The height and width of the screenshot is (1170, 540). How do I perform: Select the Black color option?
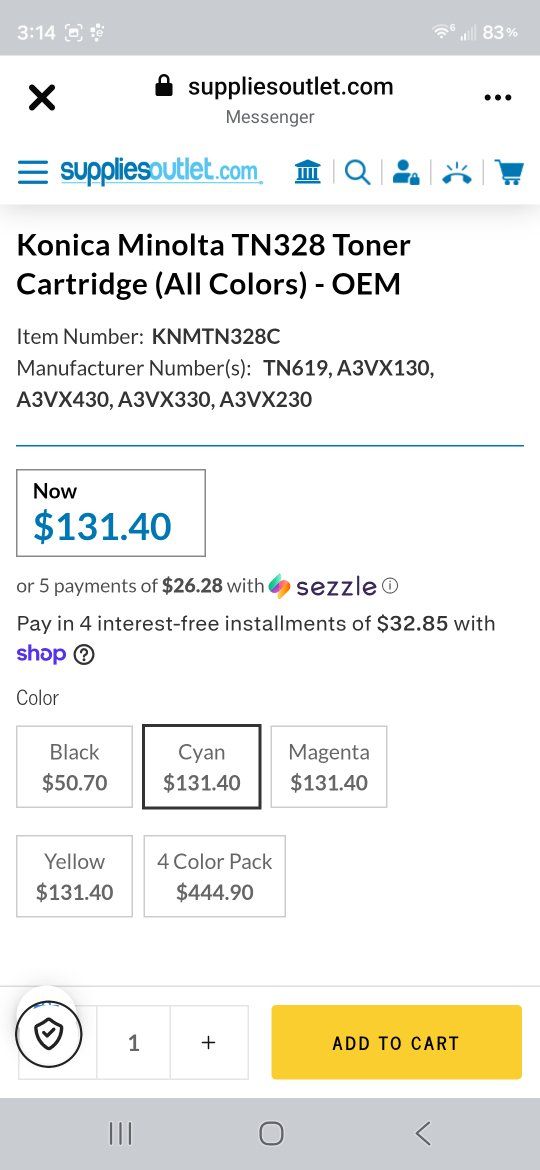[75, 766]
